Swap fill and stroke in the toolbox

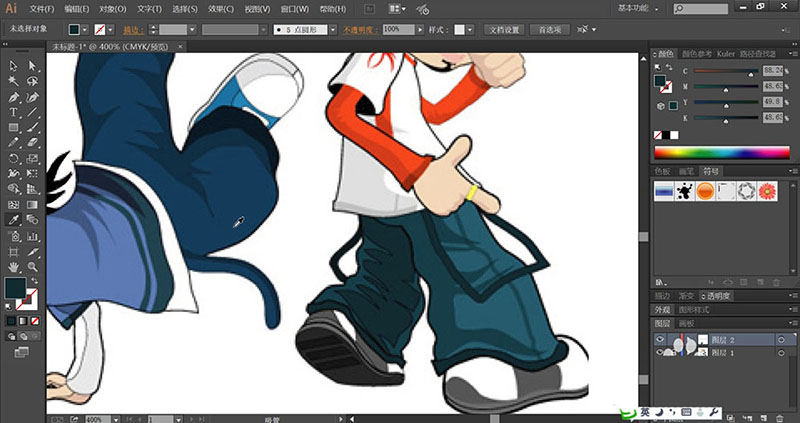click(35, 281)
